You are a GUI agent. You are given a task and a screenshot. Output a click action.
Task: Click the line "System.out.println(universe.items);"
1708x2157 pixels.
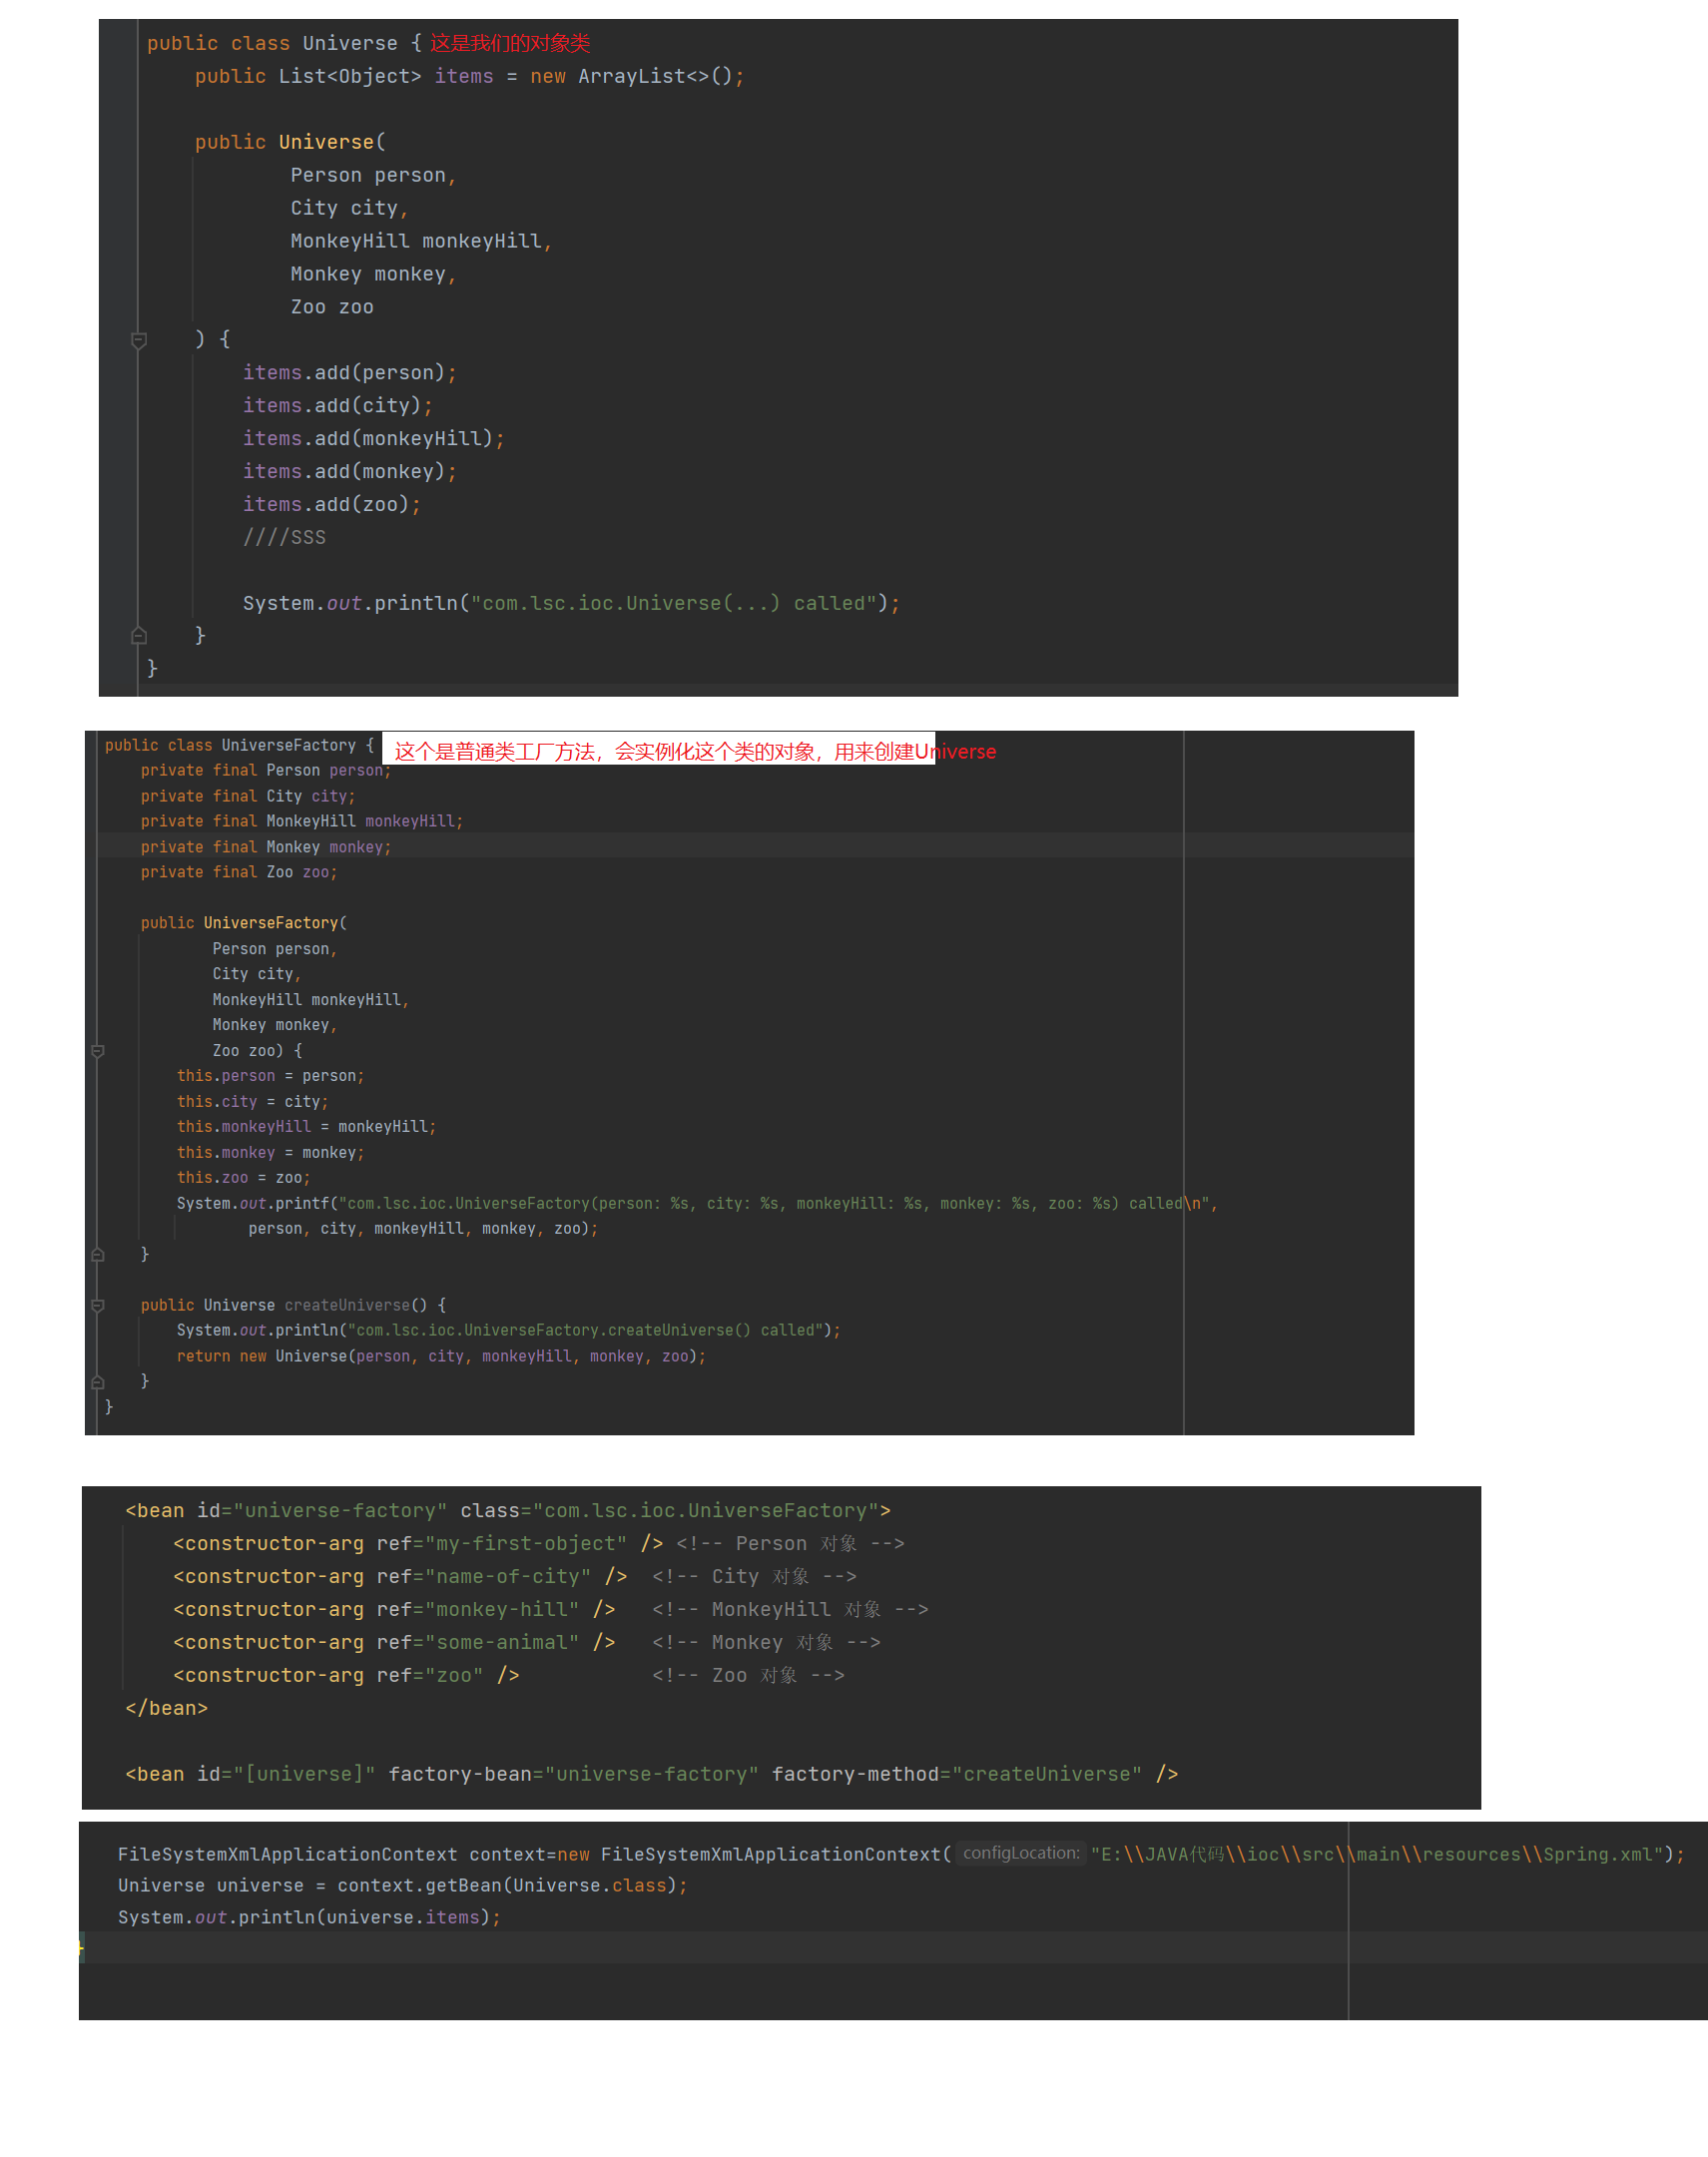click(310, 1917)
